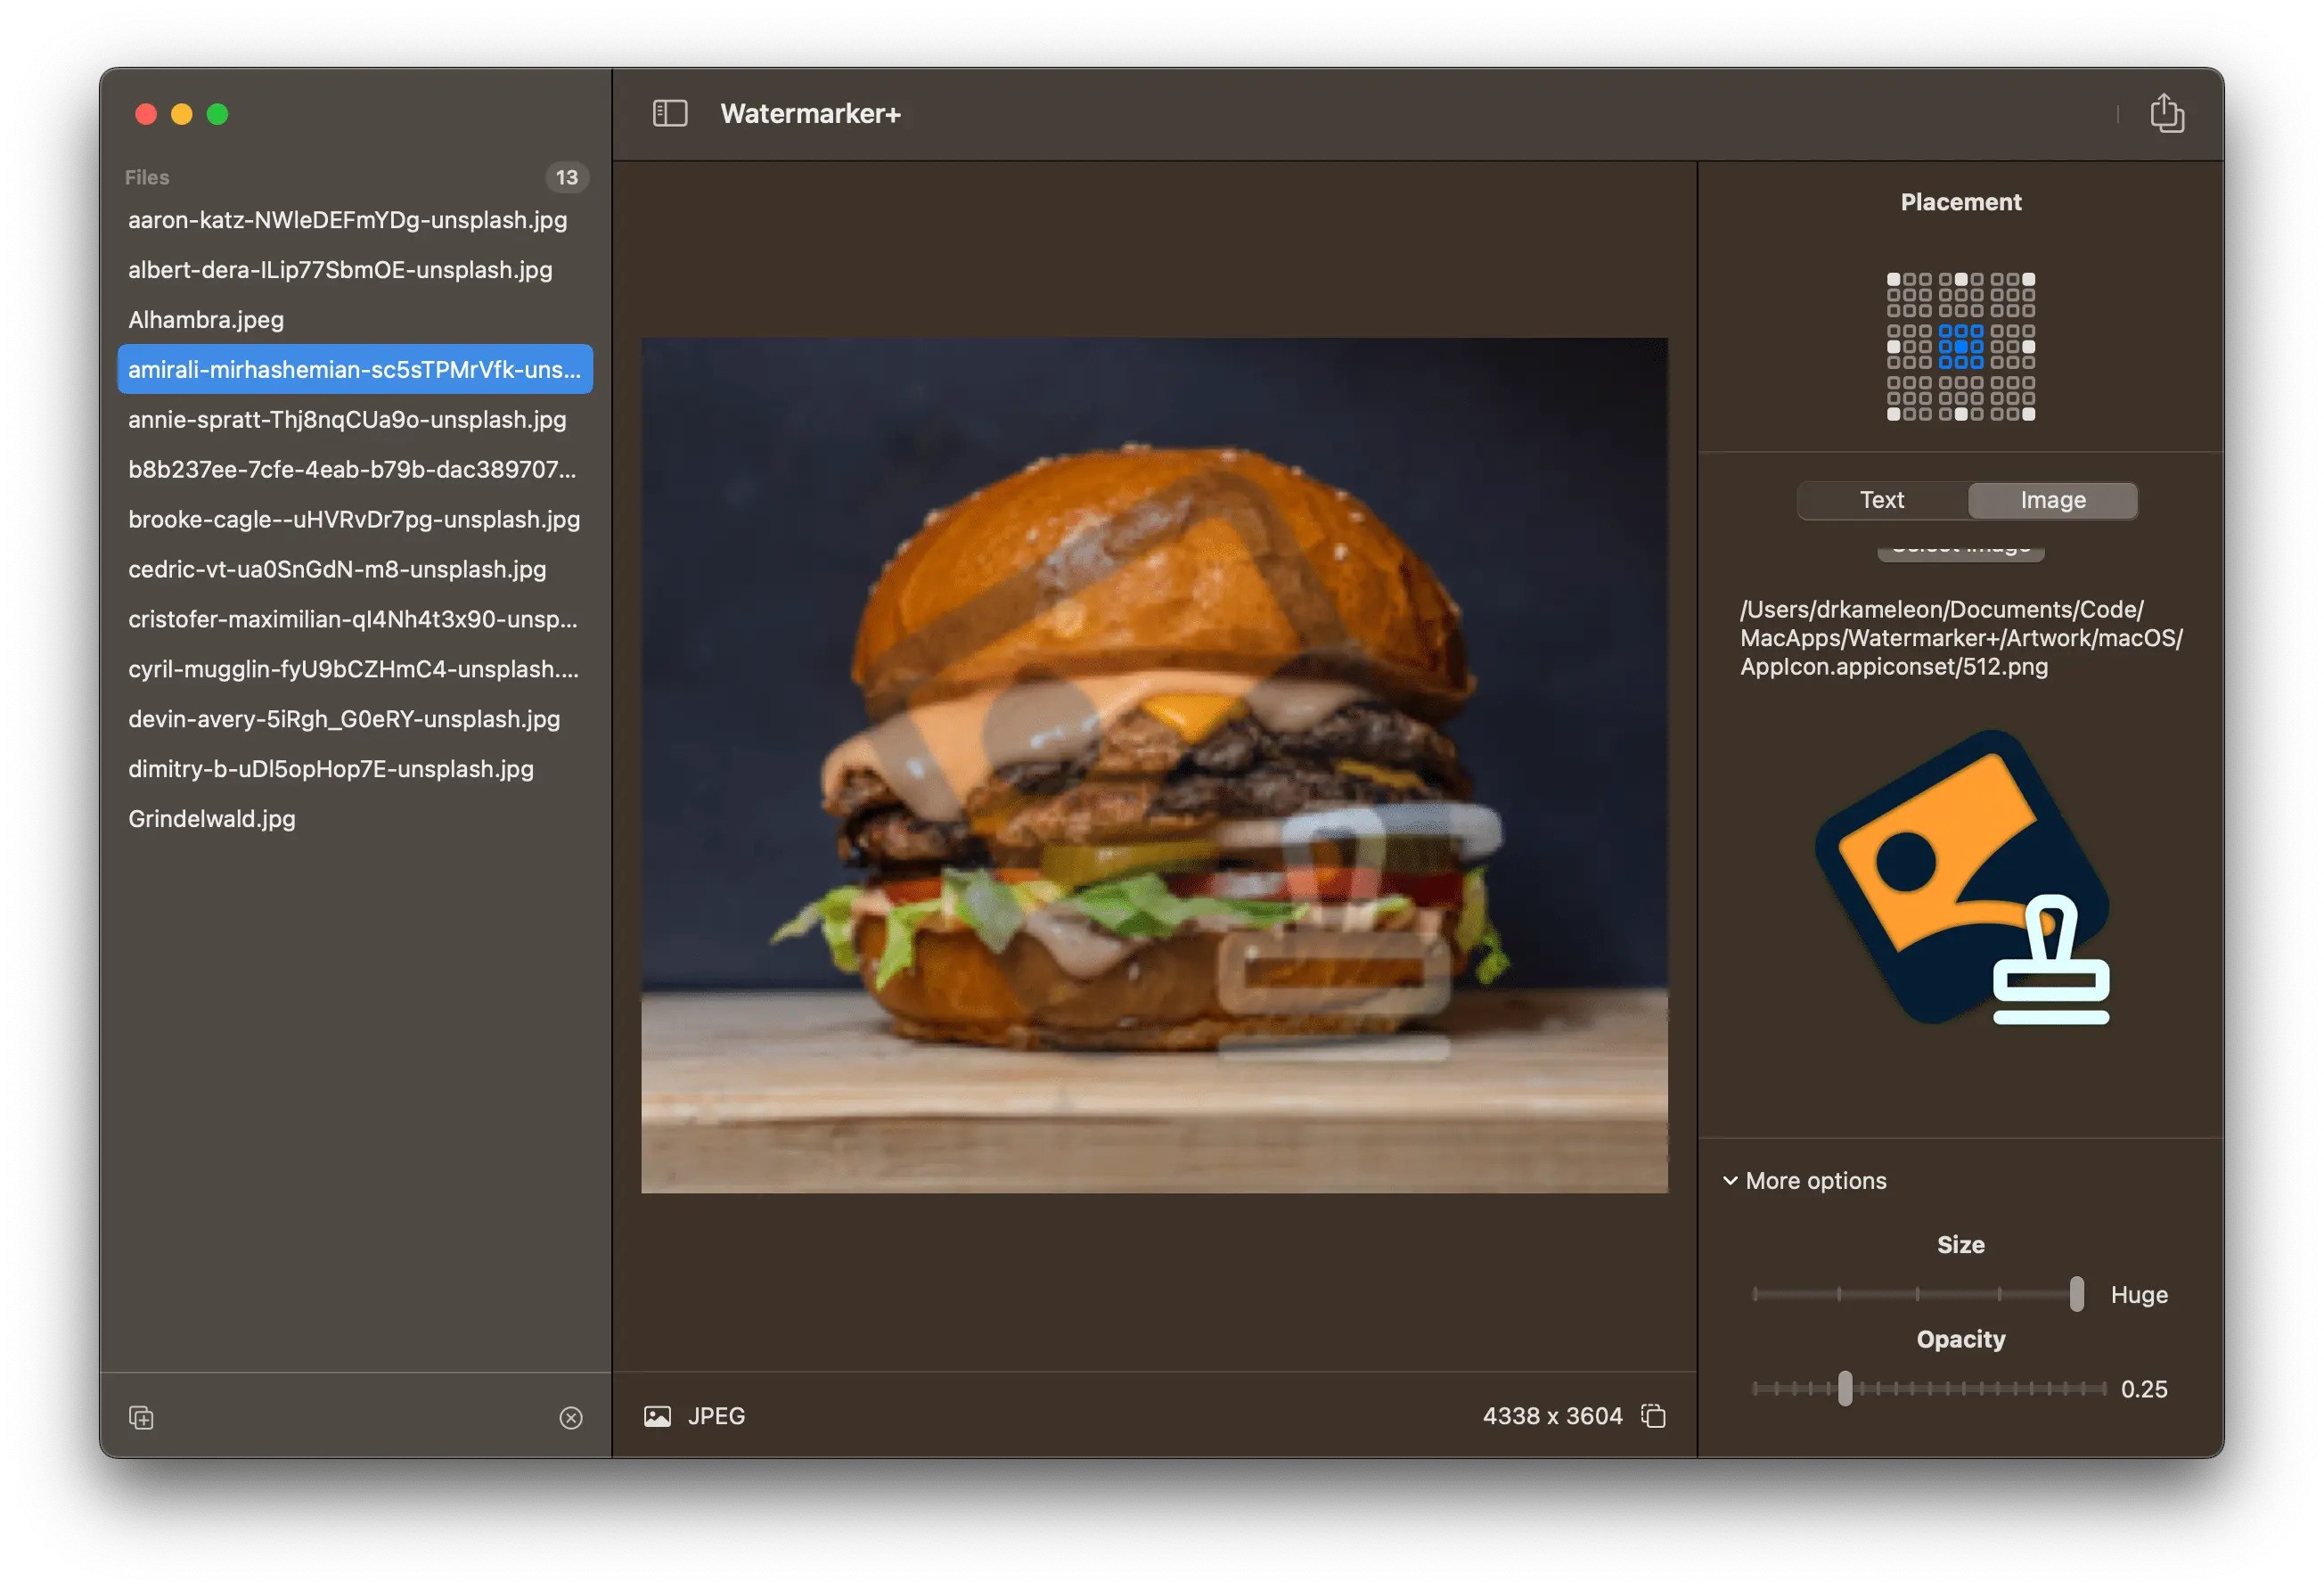Select bottom-right corner placement square
The width and height of the screenshot is (2324, 1590).
2028,414
